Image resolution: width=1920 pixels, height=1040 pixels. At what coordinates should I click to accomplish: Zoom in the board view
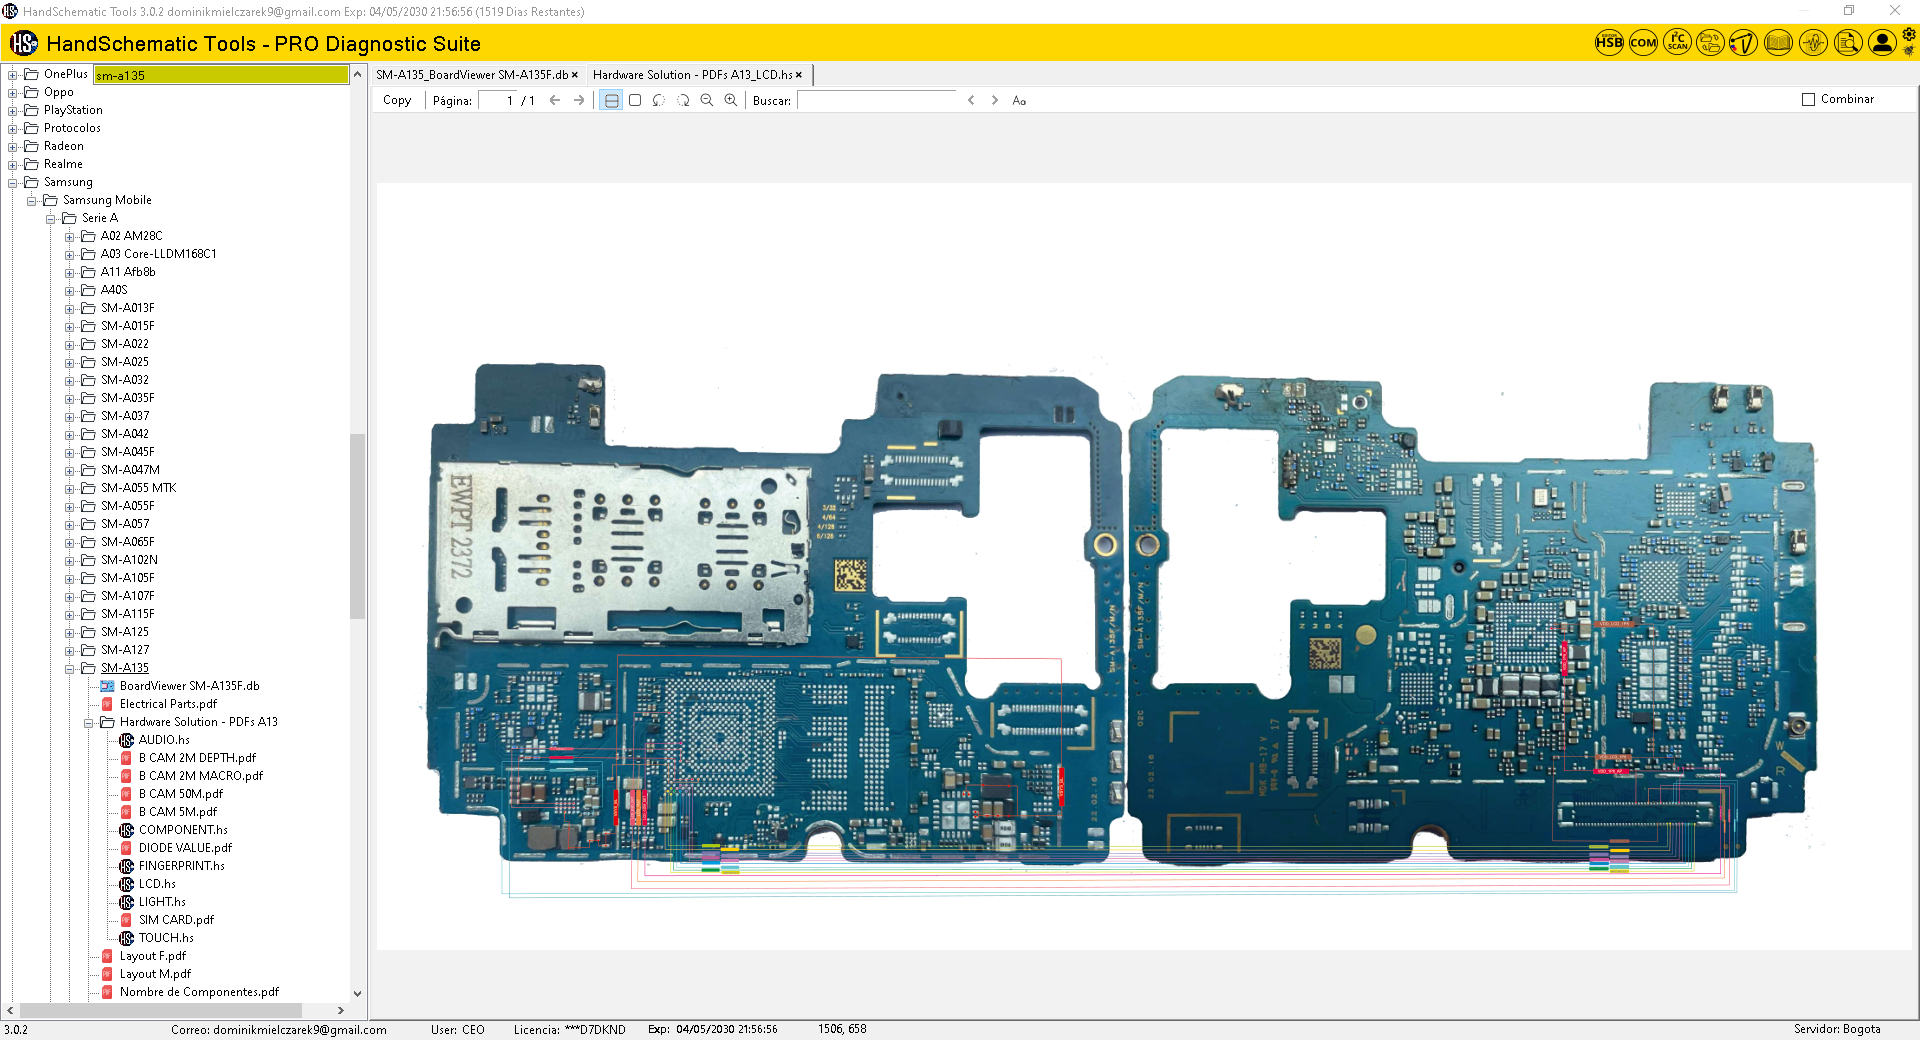click(x=731, y=100)
